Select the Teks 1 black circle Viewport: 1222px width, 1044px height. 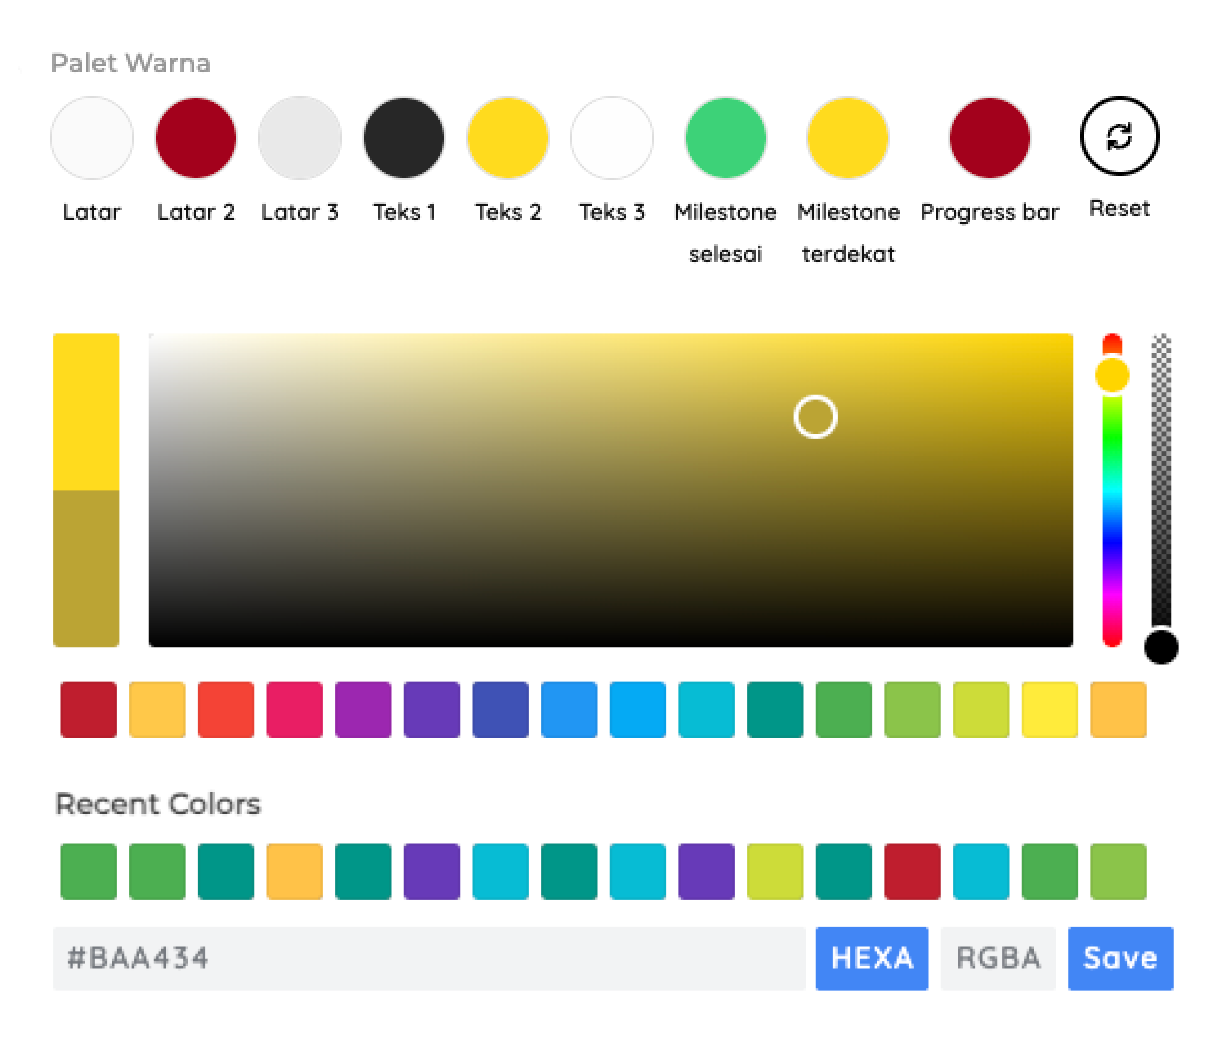click(404, 138)
